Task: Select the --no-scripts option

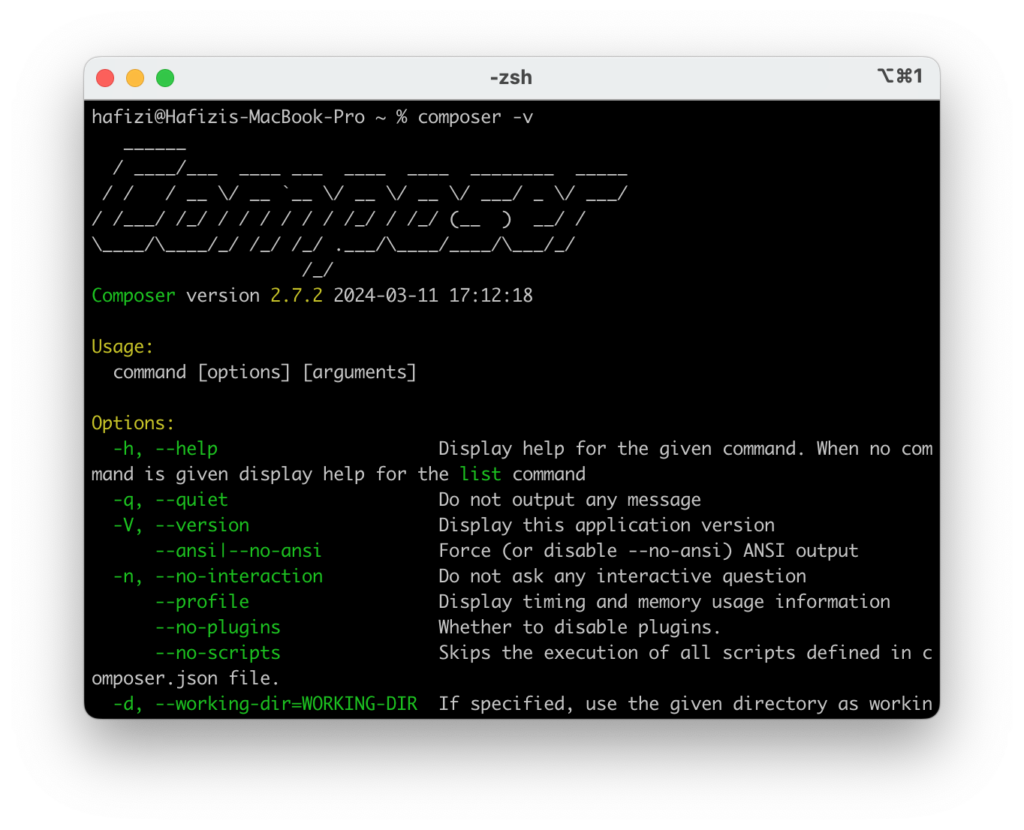Action: pos(218,653)
